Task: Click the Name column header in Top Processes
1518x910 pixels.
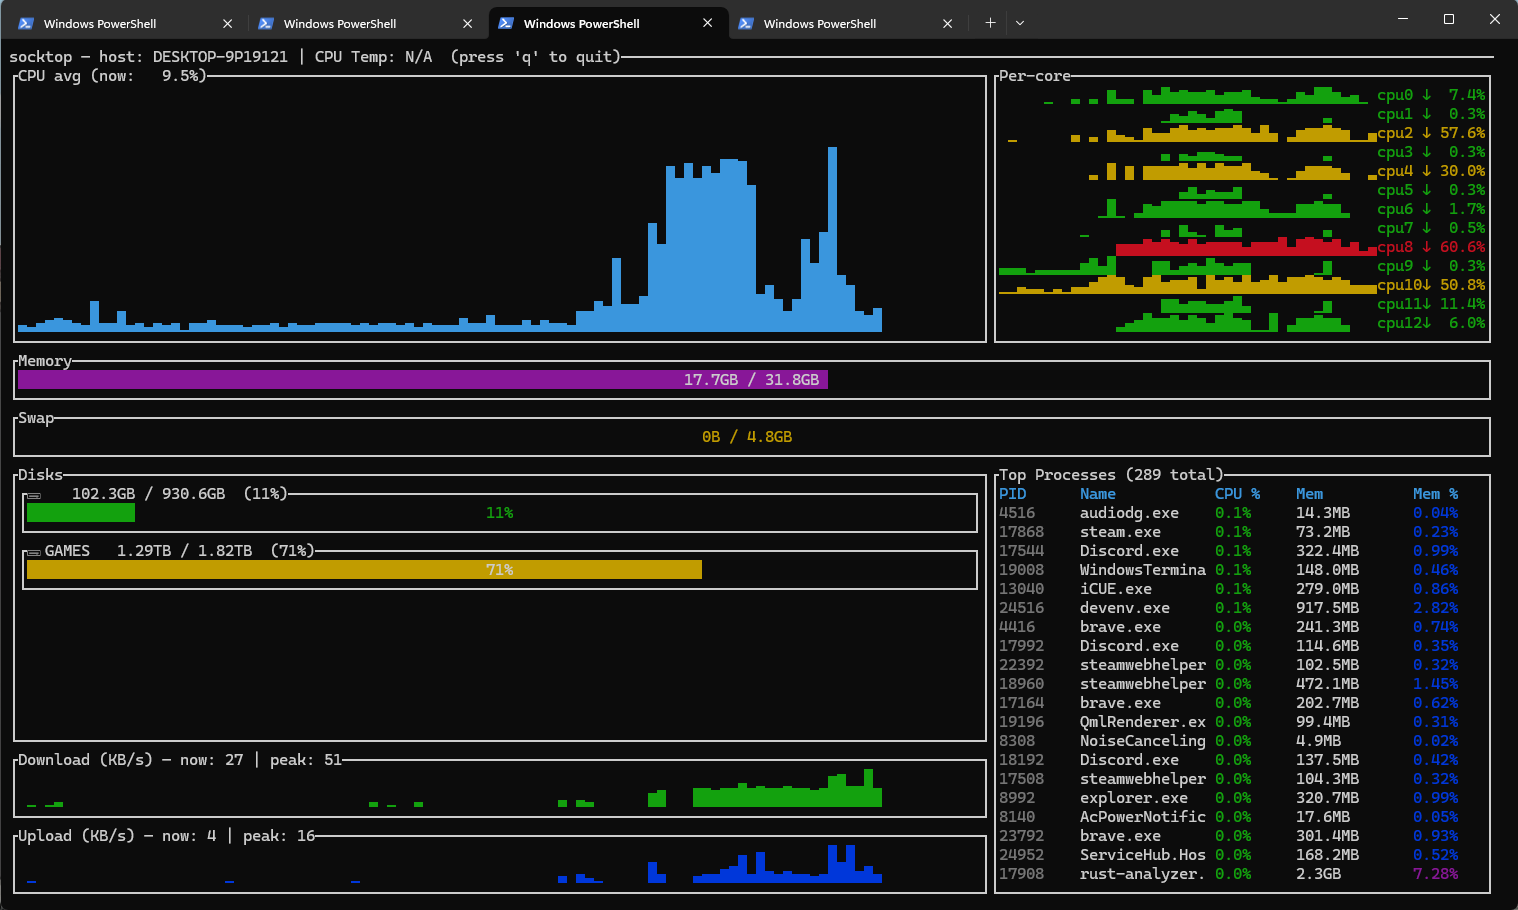Action: (1097, 494)
